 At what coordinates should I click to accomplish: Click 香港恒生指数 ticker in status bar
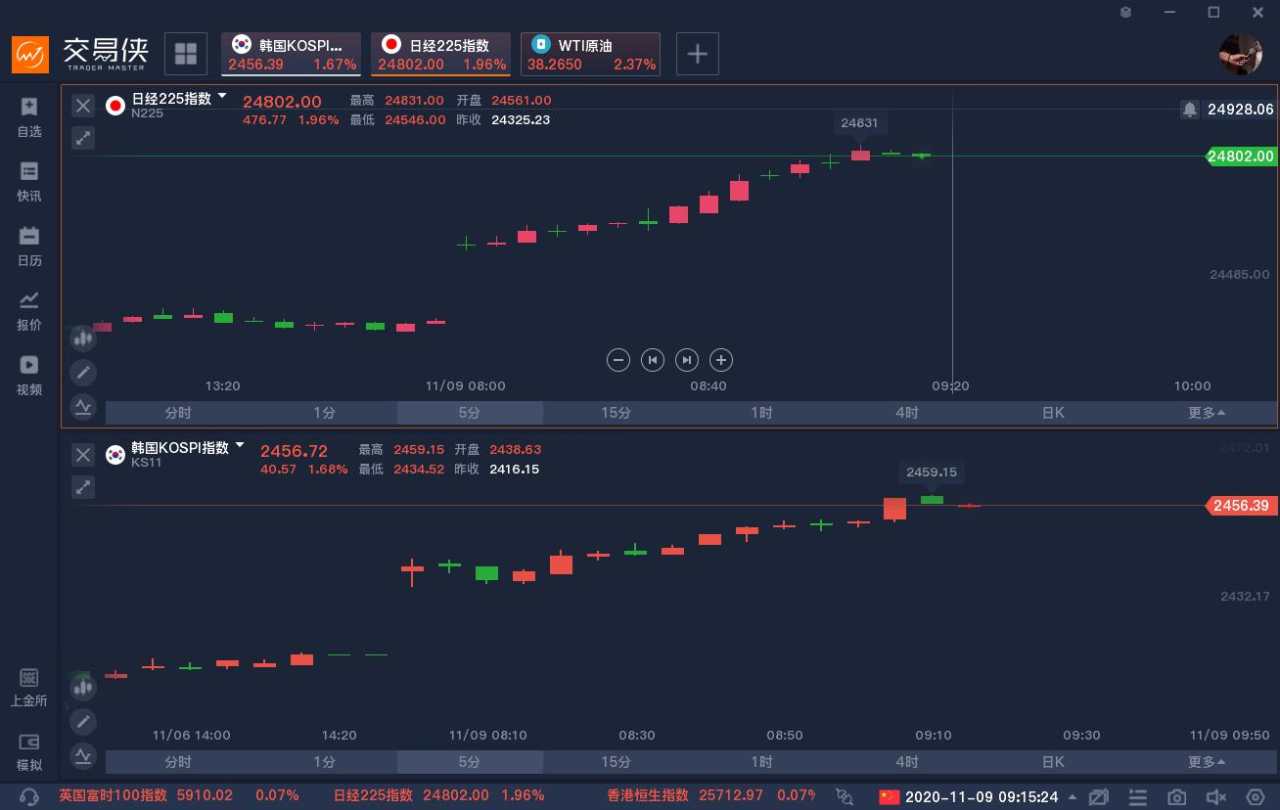[712, 796]
